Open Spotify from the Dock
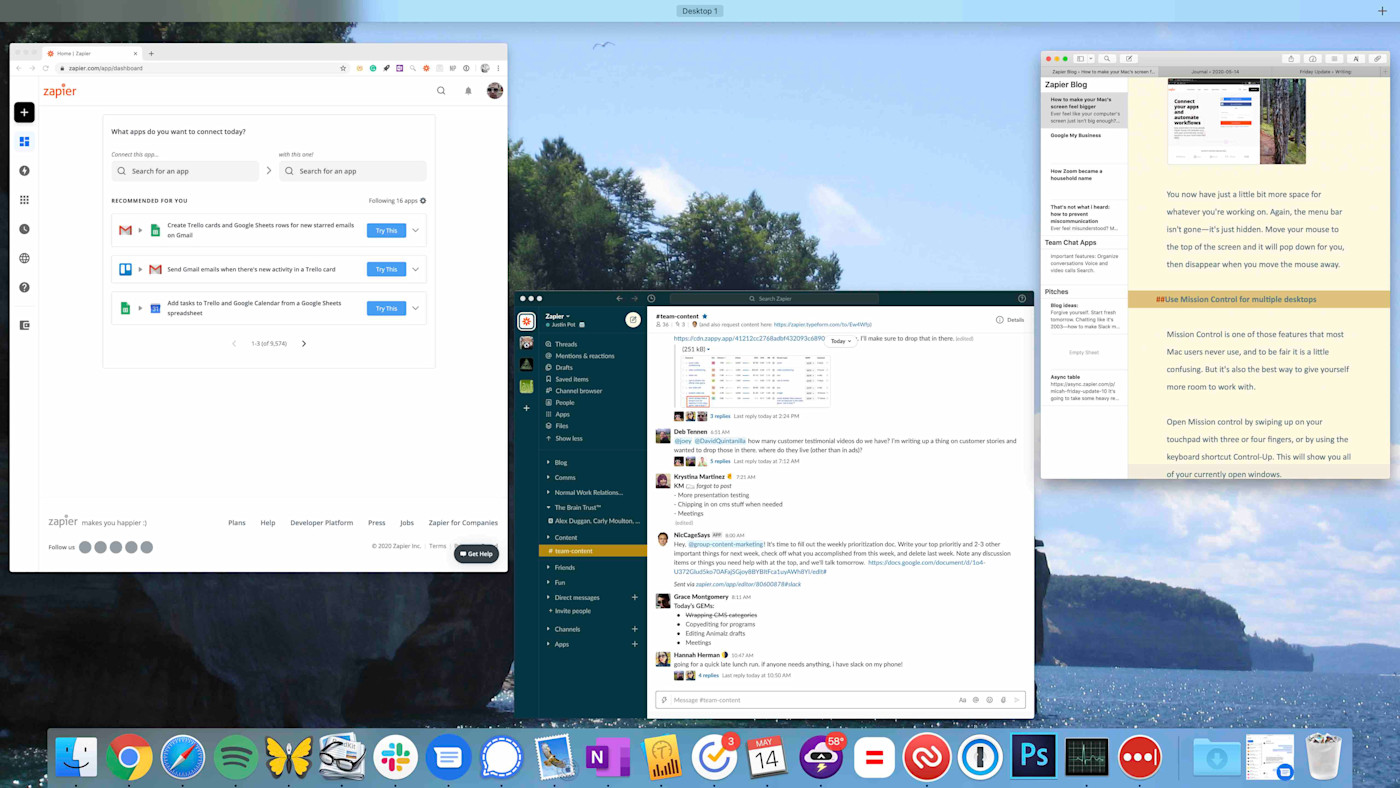The width and height of the screenshot is (1400, 788). pos(236,757)
